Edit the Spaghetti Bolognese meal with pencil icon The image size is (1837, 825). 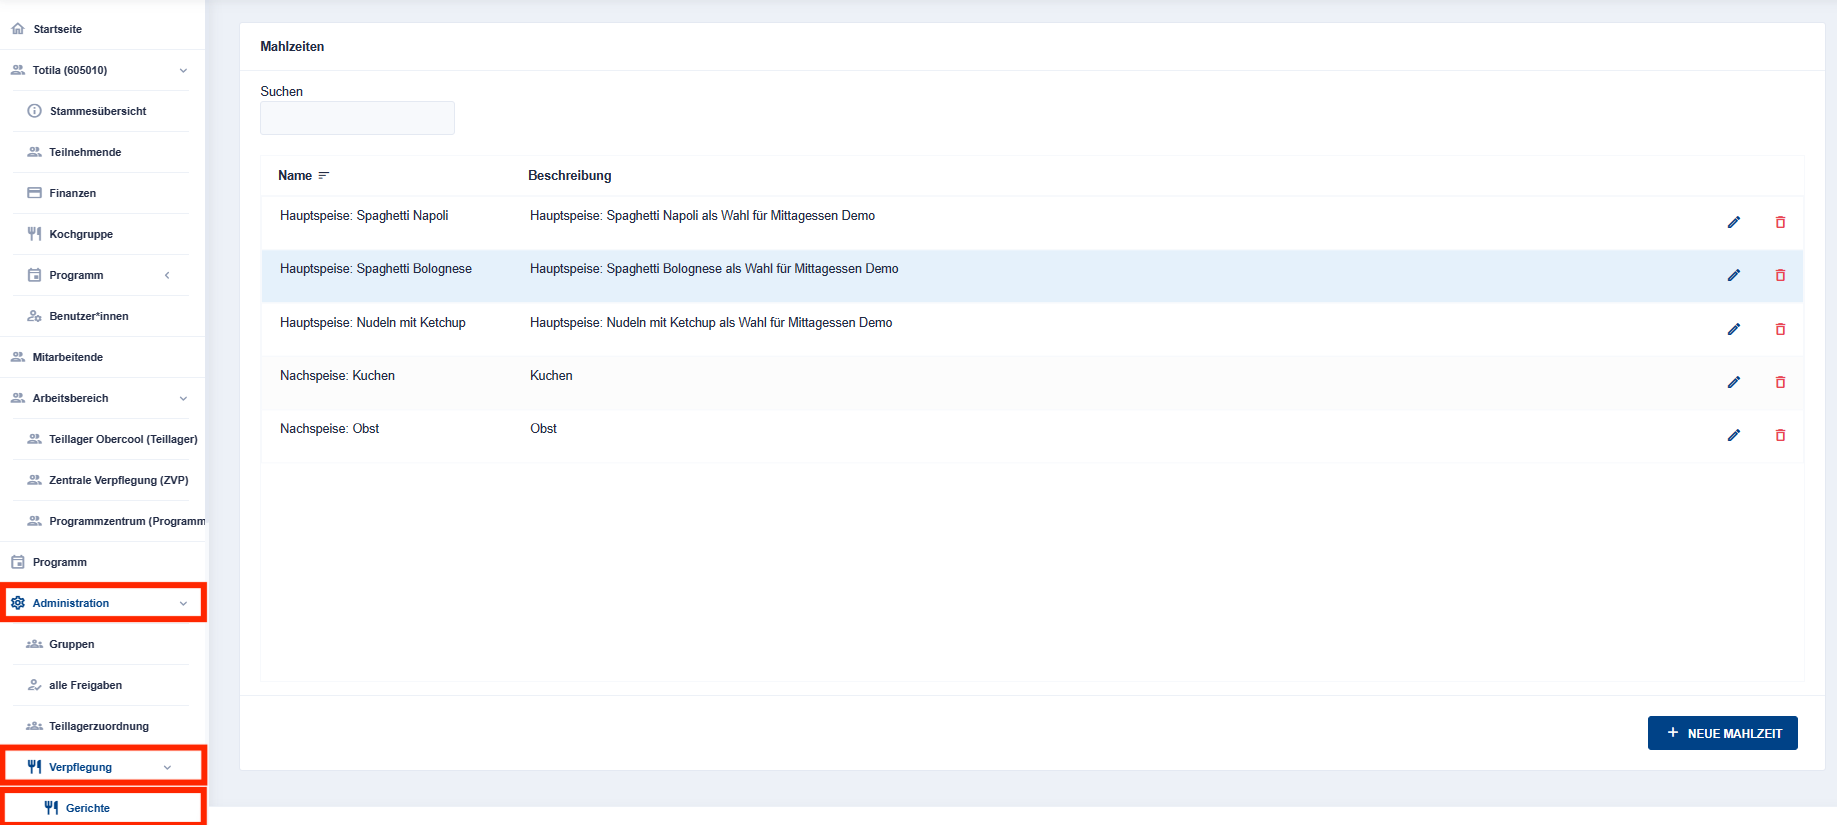pos(1734,275)
